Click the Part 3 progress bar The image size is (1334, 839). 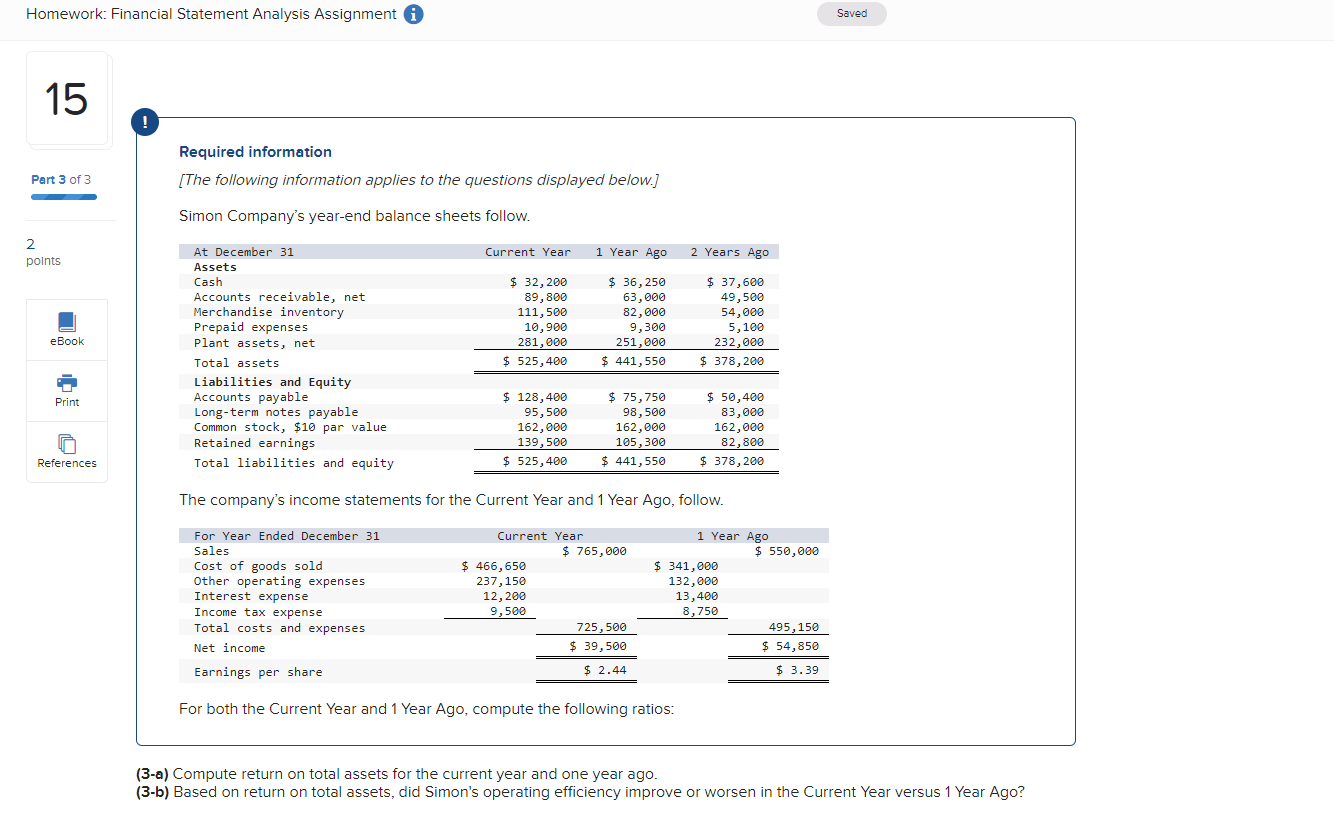[x=63, y=197]
